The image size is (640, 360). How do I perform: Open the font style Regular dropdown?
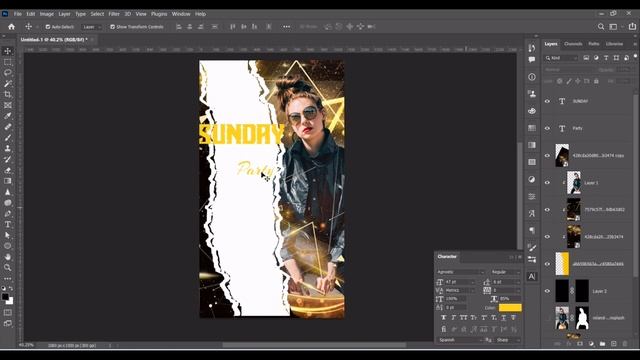(x=505, y=272)
